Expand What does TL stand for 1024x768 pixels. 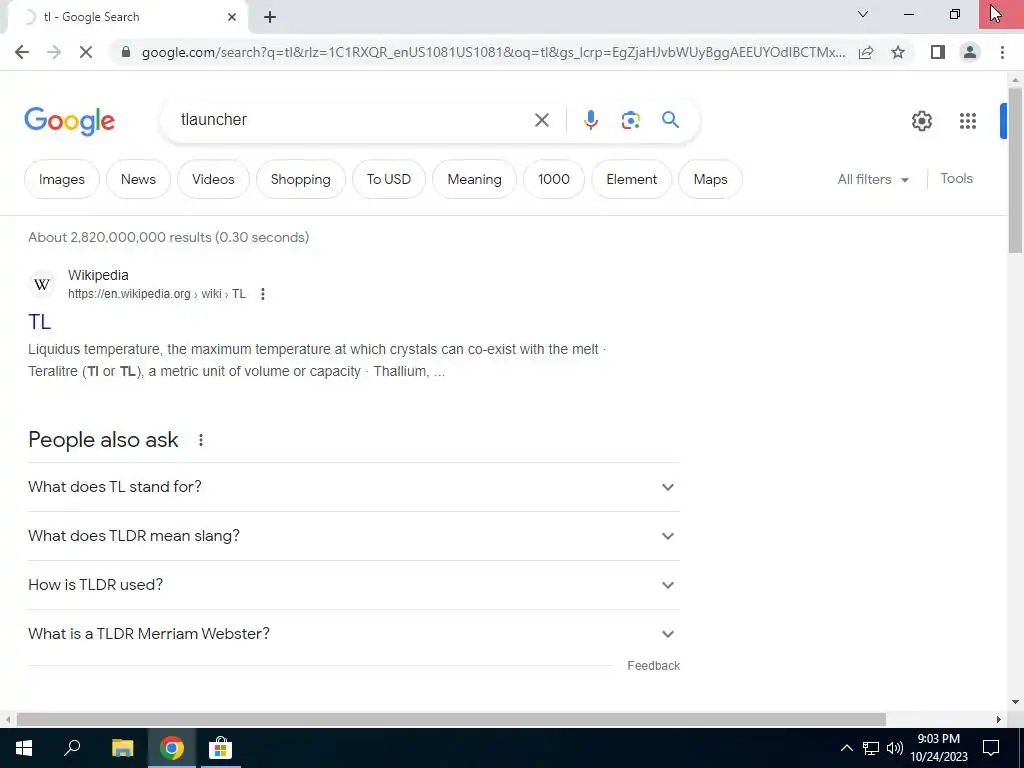[x=354, y=487]
